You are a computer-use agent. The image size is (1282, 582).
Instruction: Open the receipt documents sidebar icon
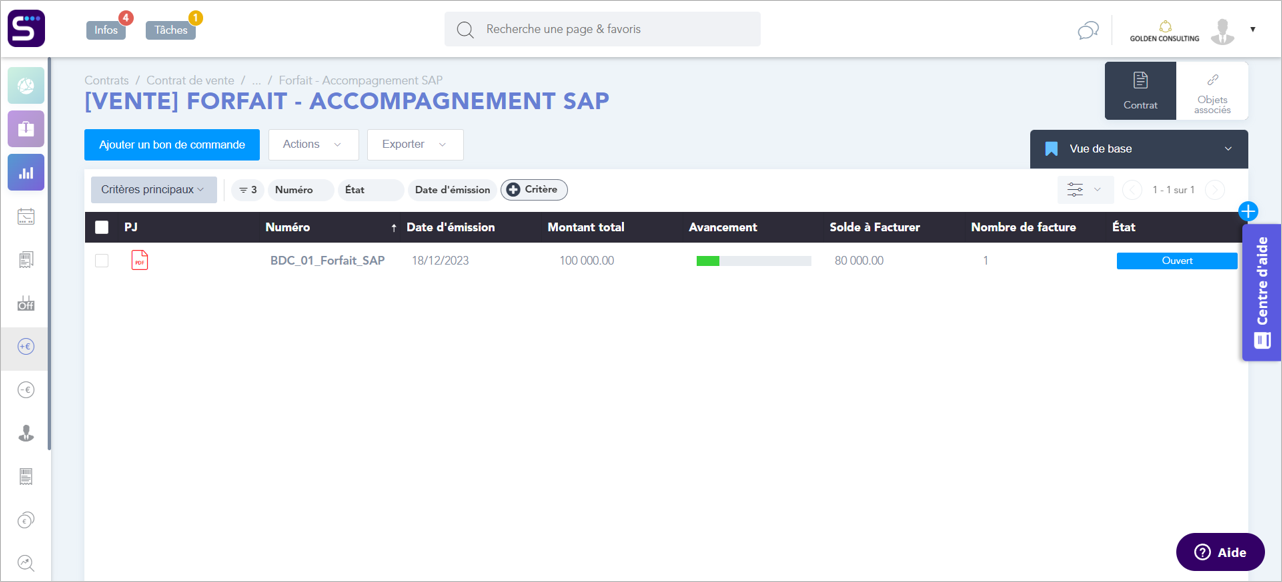click(26, 260)
